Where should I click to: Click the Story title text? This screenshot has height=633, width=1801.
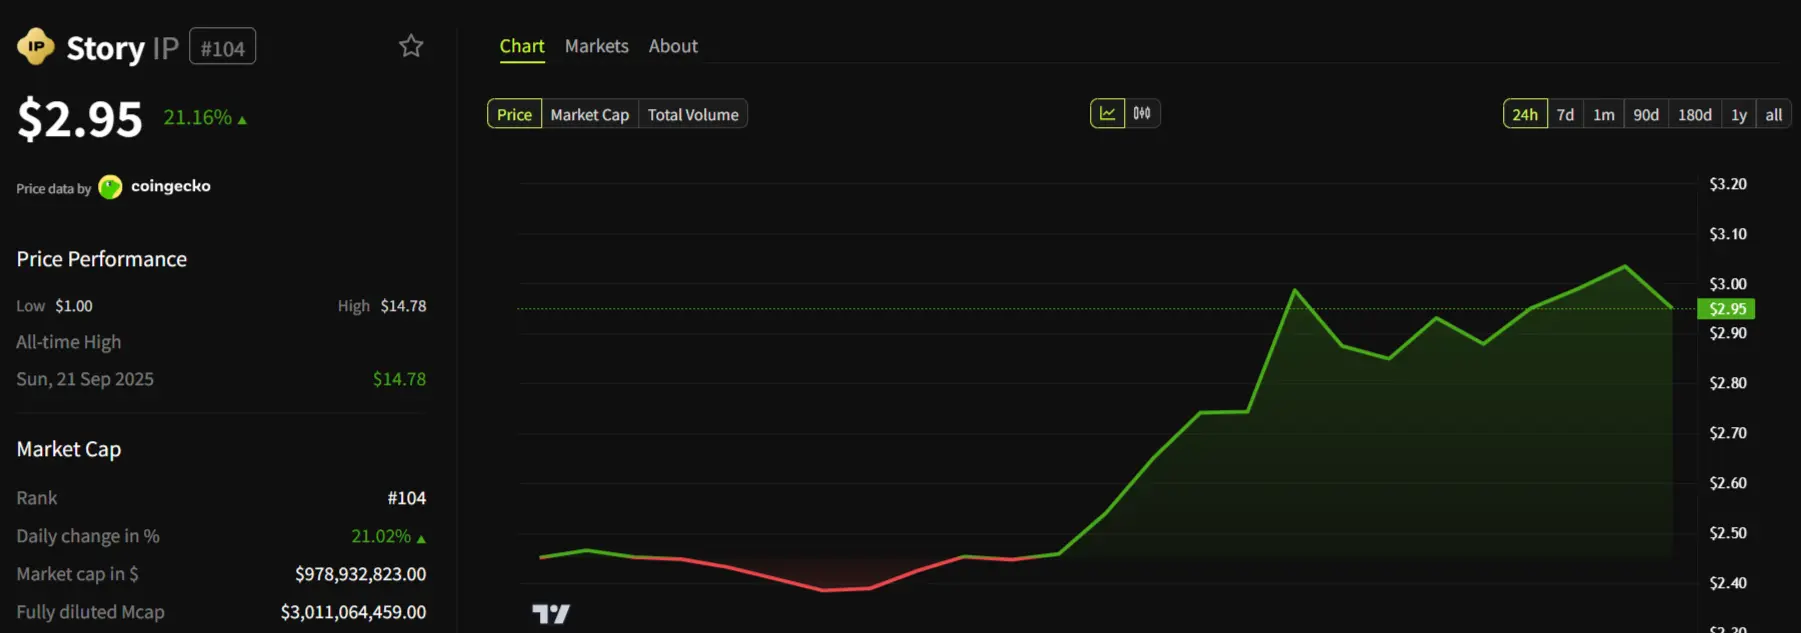[x=106, y=48]
